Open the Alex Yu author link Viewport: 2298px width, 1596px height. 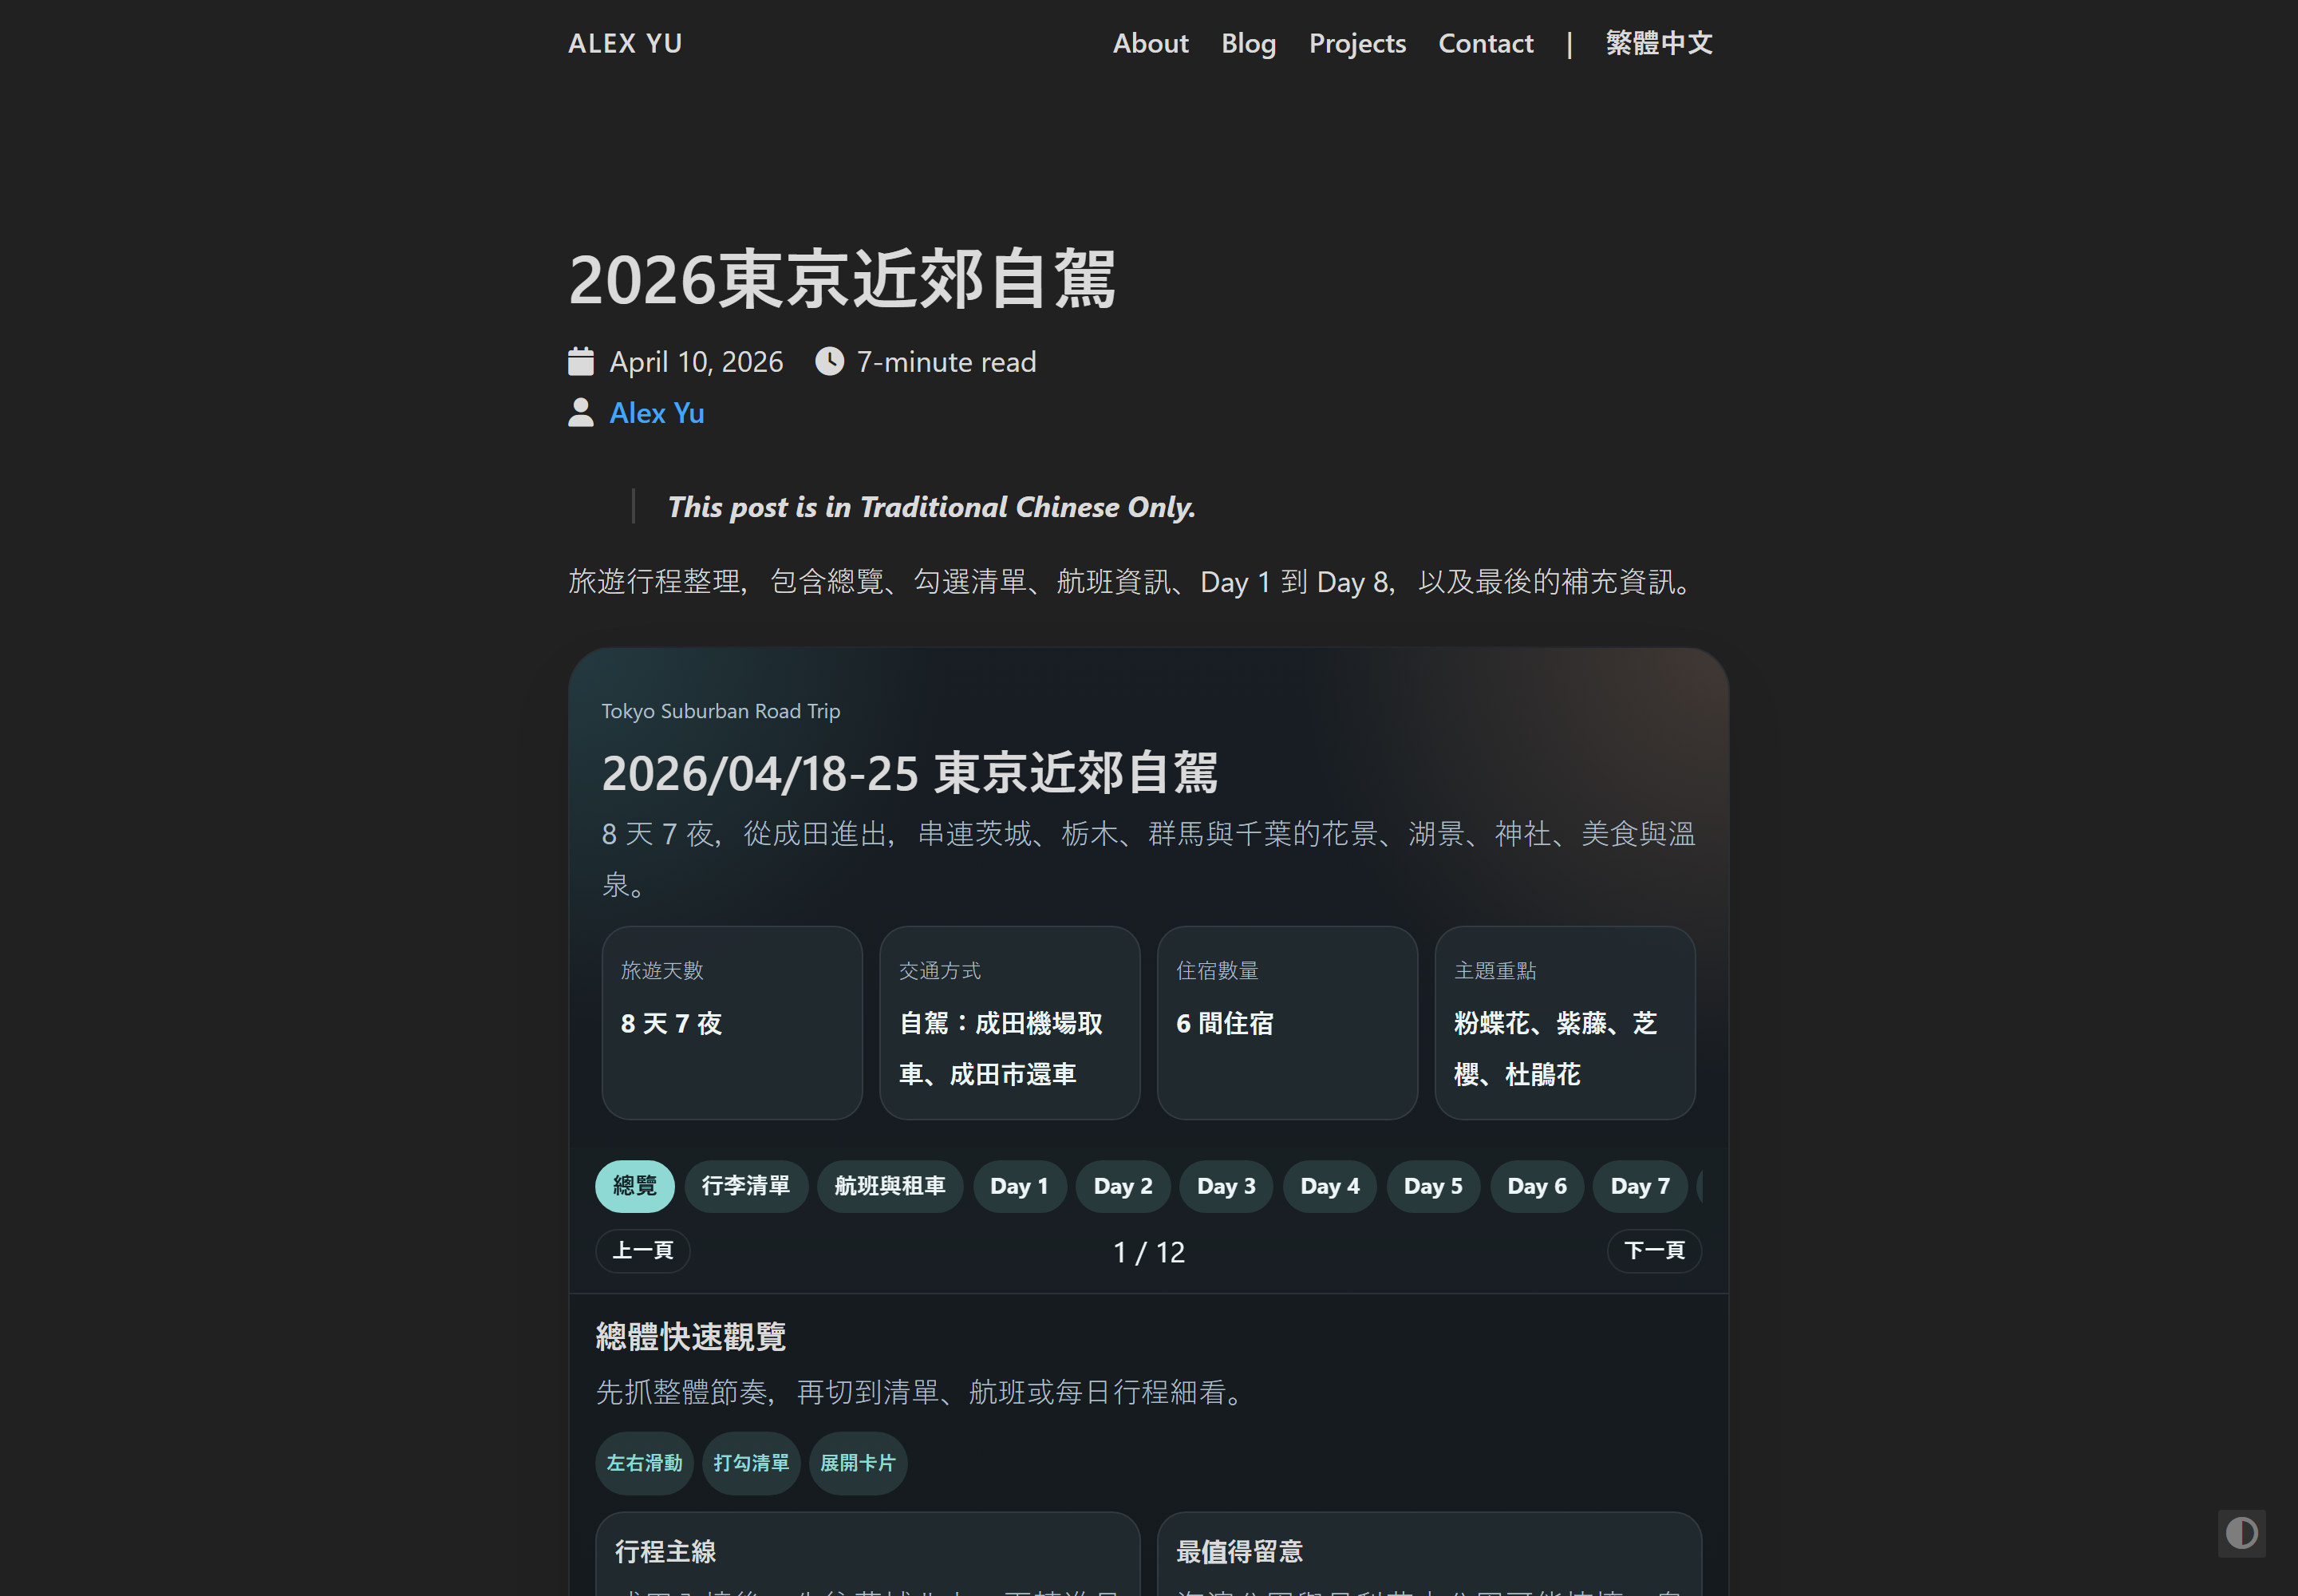[657, 413]
